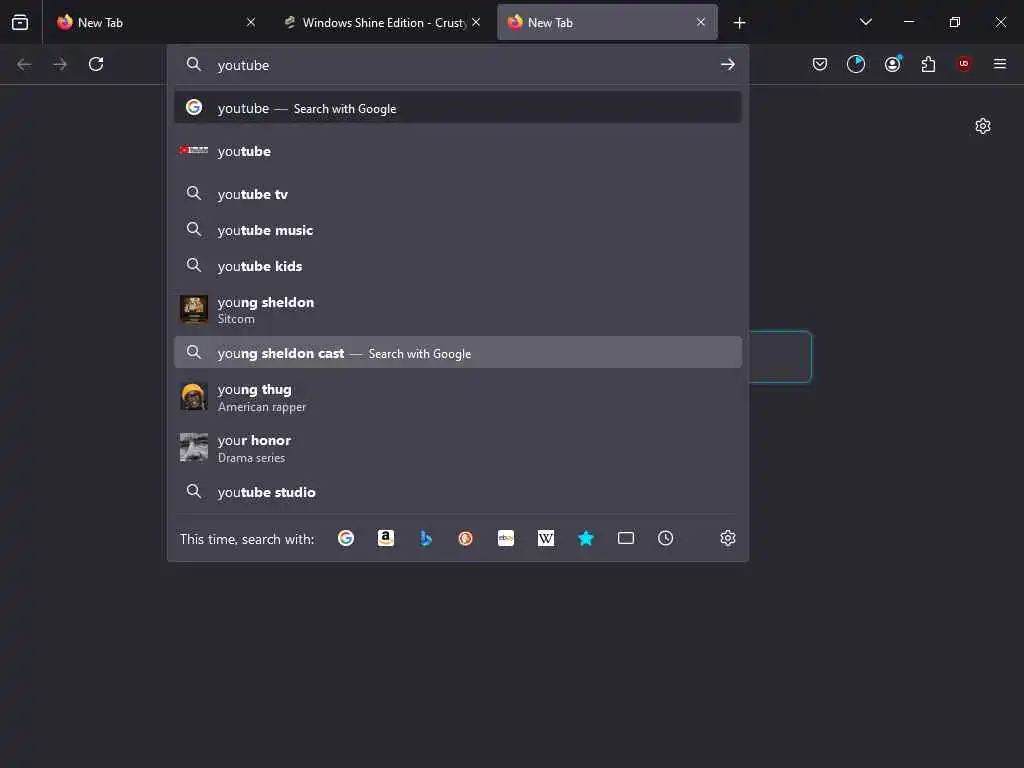Click the young thug thumbnail image
This screenshot has width=1024, height=768.
[194, 396]
